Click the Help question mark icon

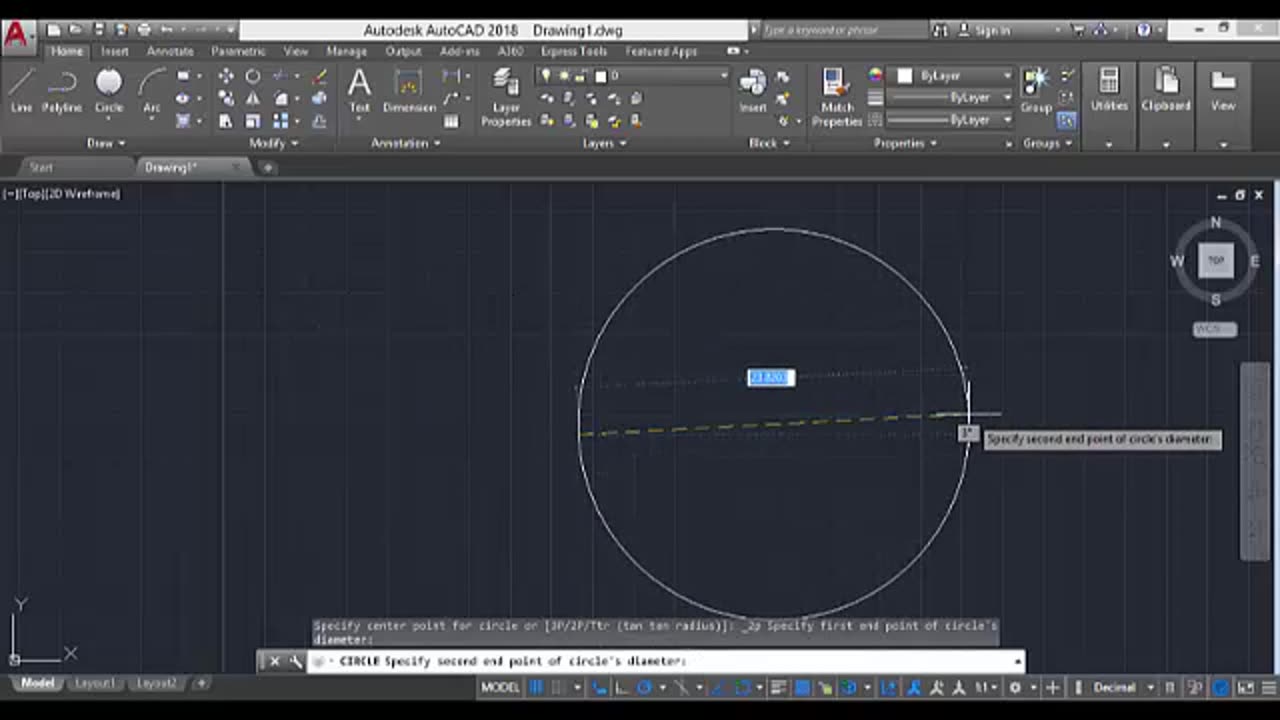(x=1144, y=30)
